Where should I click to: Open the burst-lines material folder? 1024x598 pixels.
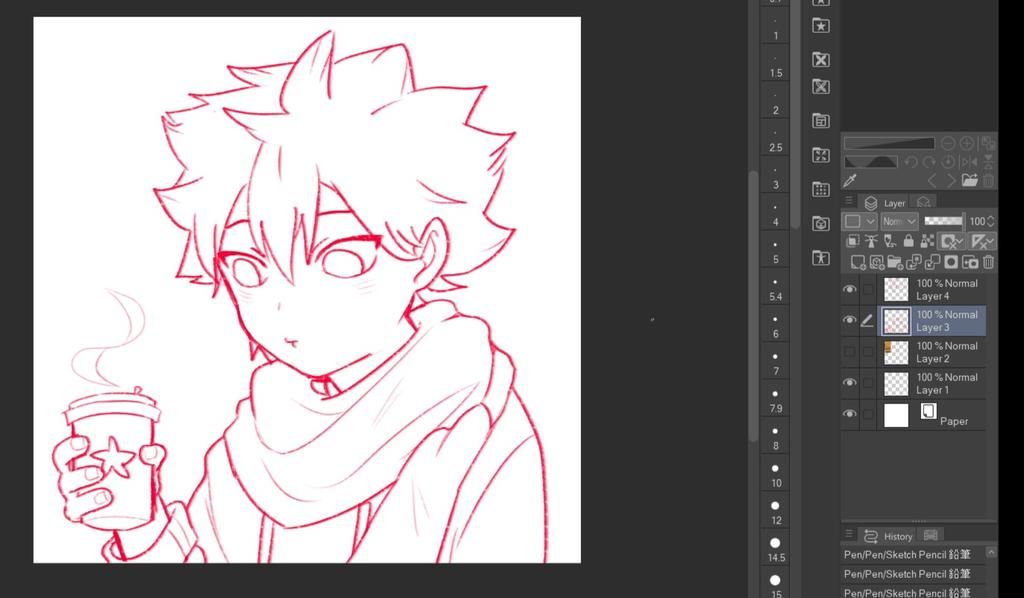821,155
